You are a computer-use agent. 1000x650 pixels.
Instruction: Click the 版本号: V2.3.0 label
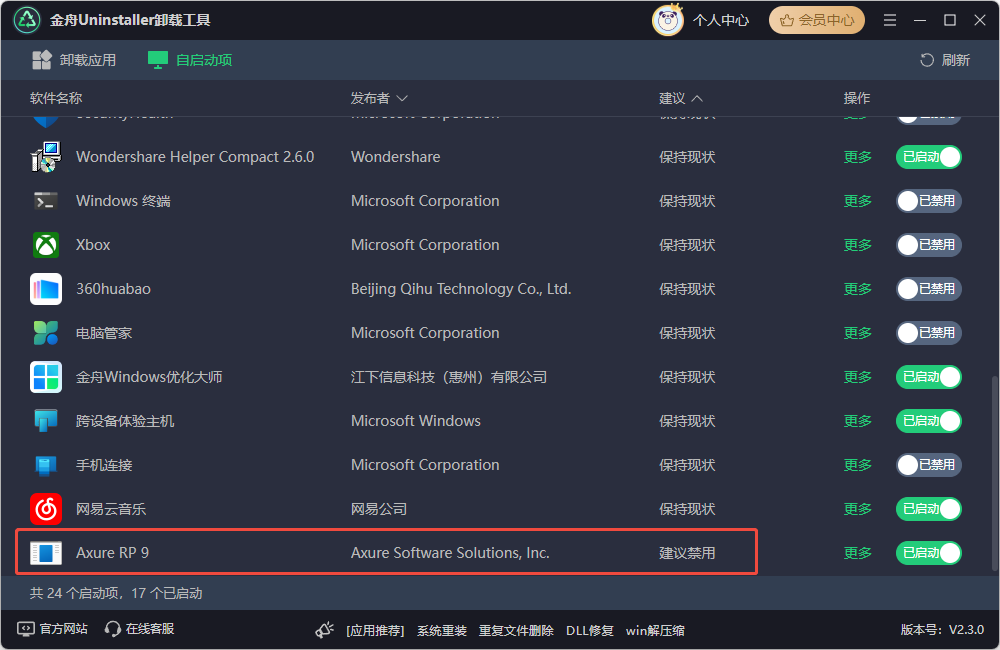[942, 630]
